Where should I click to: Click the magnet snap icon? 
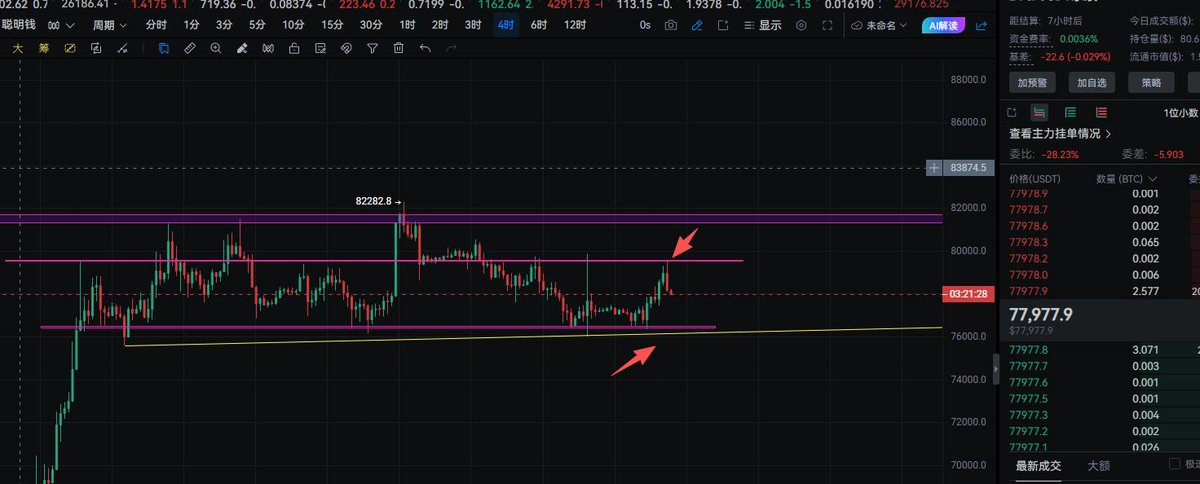point(346,47)
